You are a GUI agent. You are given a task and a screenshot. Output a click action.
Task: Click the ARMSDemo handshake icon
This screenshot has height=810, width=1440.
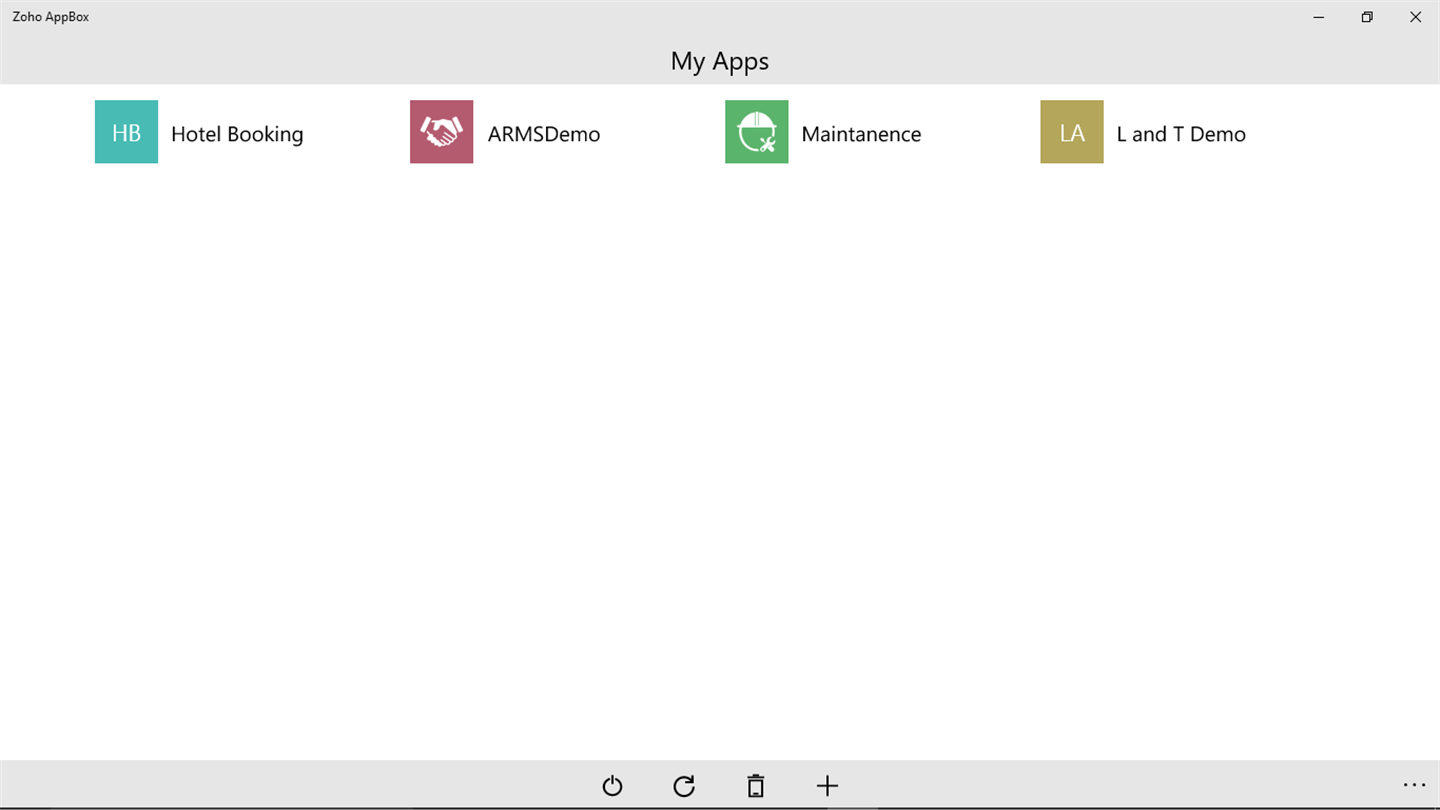pyautogui.click(x=441, y=132)
